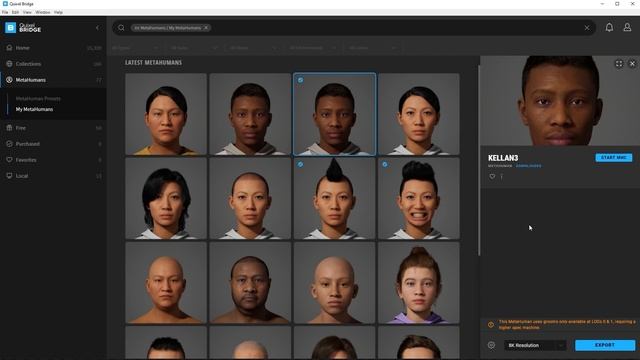The image size is (640, 360).
Task: Open the Edit menu
Action: [x=16, y=12]
